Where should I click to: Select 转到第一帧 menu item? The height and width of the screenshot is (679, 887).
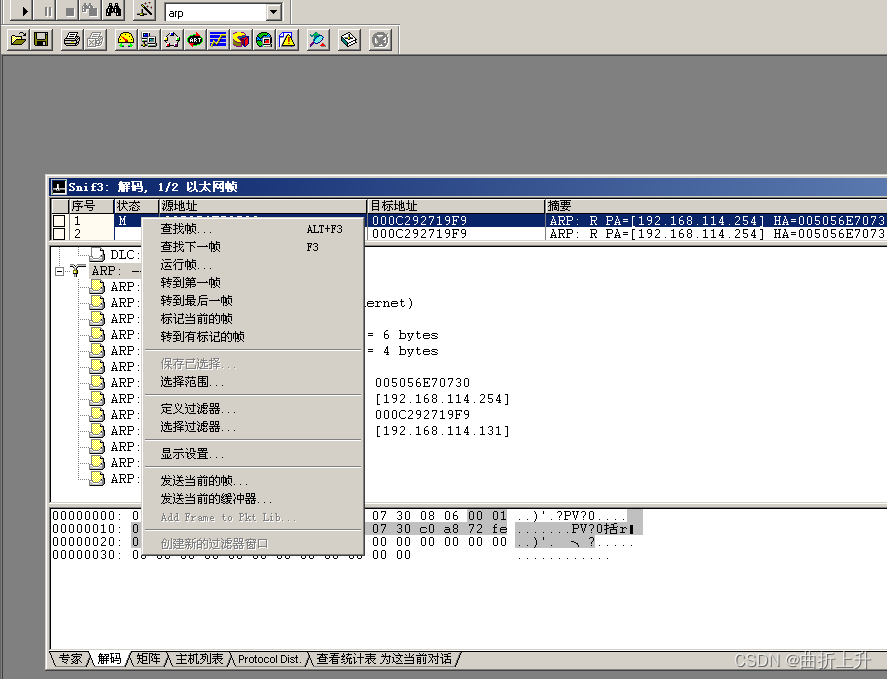pos(253,282)
